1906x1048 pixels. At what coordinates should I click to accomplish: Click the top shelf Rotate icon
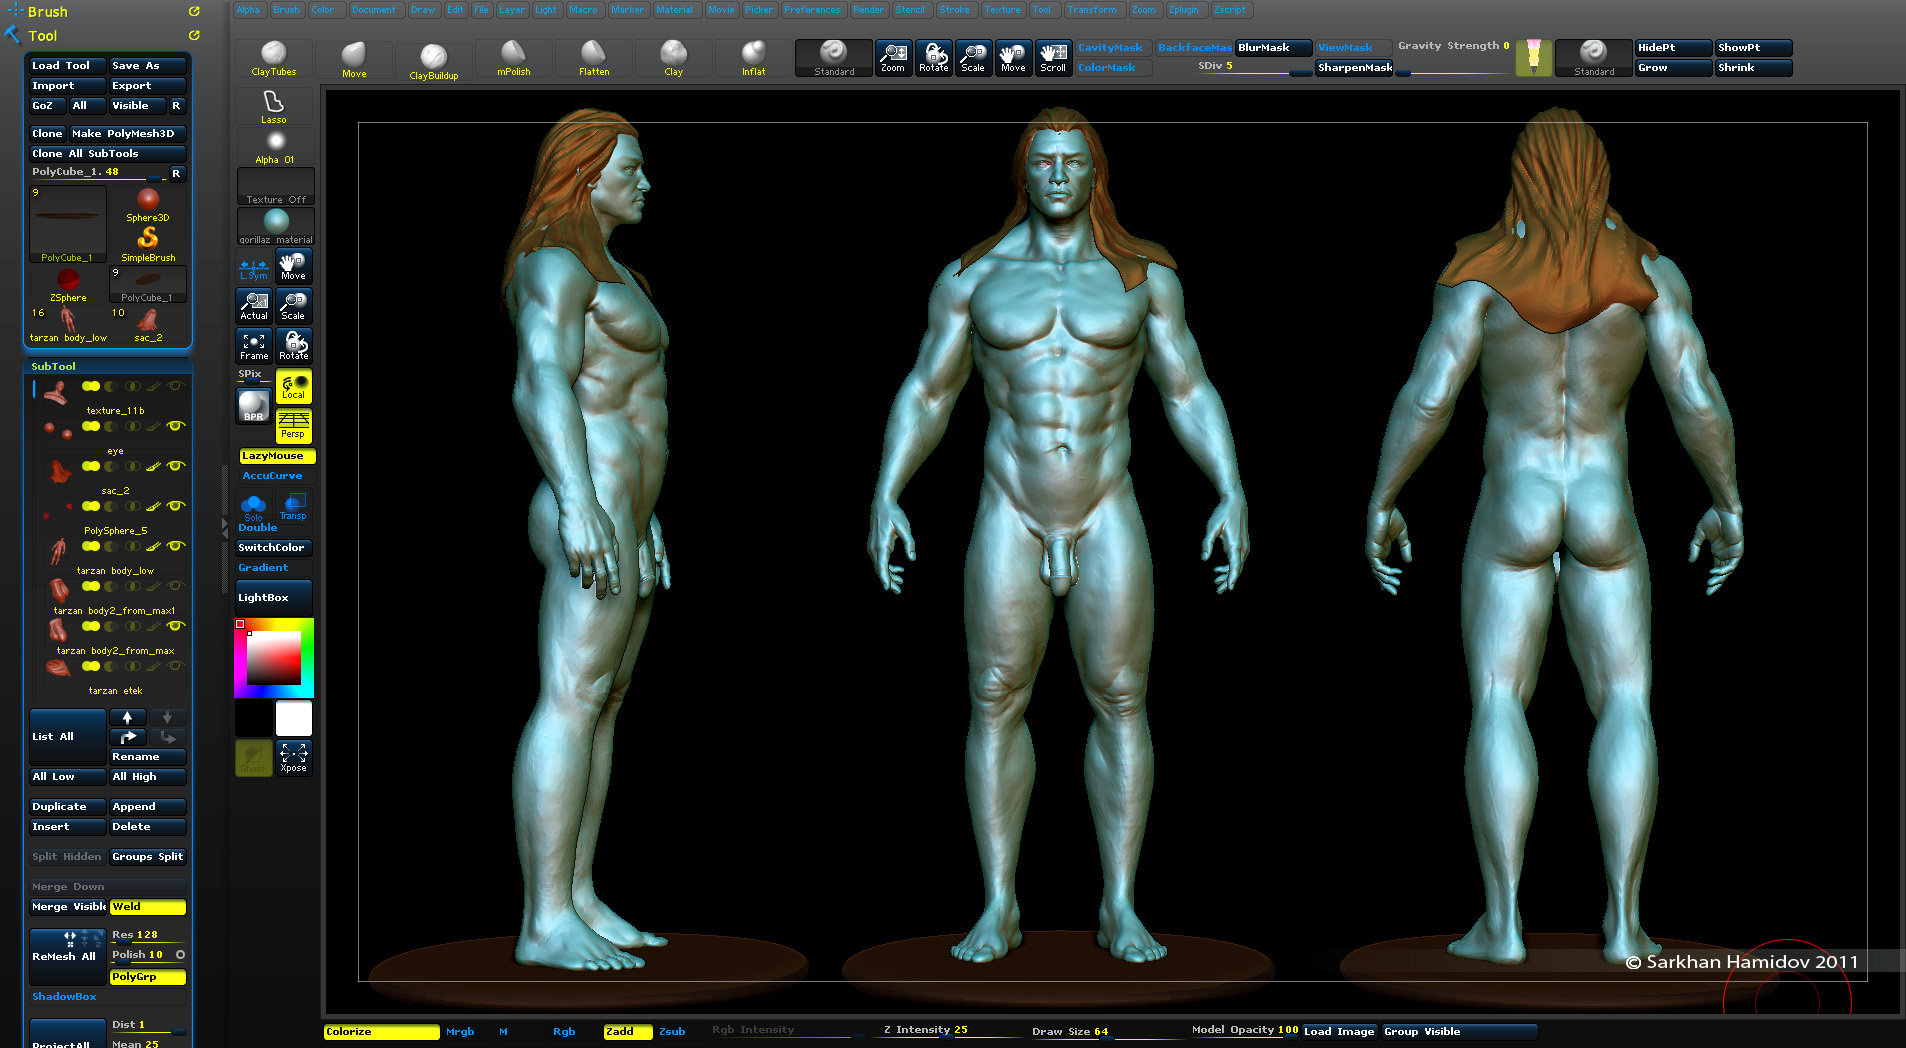[x=933, y=58]
